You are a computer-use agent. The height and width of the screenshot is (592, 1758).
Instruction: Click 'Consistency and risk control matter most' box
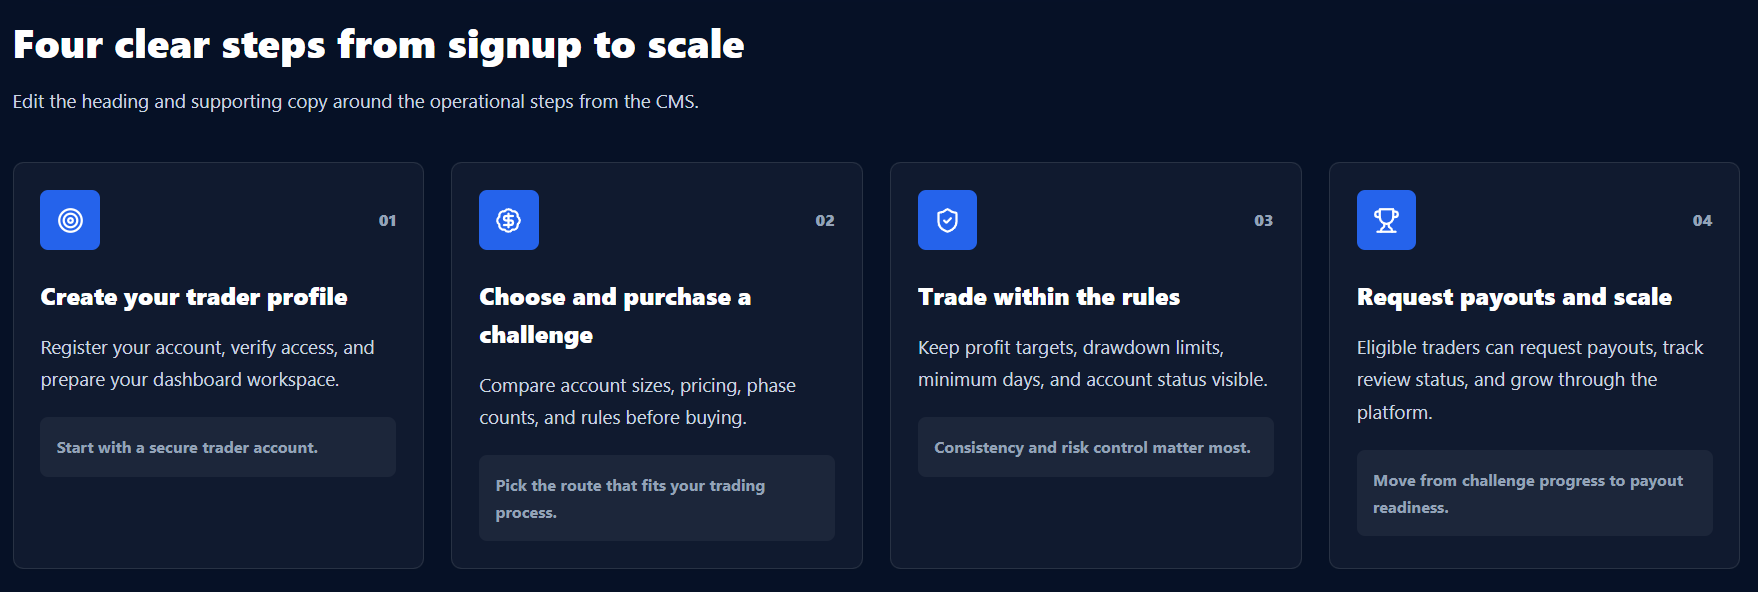(x=1096, y=447)
